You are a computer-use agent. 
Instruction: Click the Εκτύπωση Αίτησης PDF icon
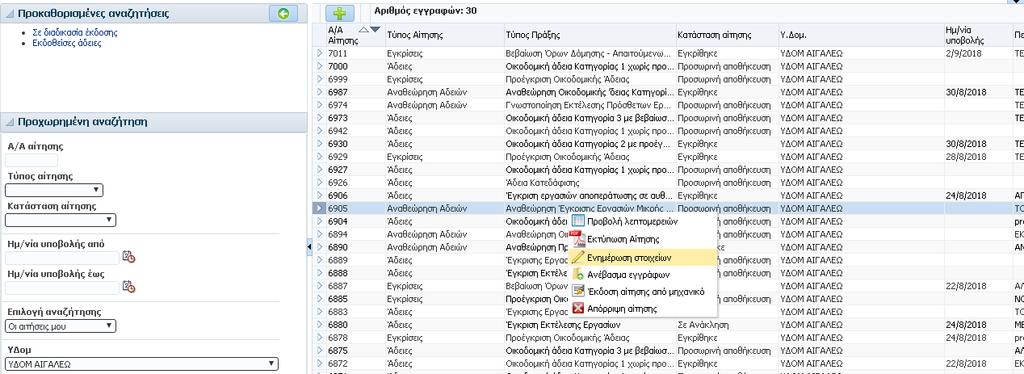tap(577, 240)
